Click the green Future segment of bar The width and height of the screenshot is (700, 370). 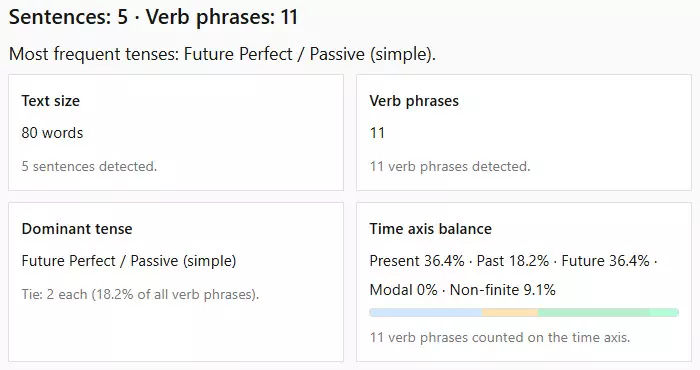(594, 312)
